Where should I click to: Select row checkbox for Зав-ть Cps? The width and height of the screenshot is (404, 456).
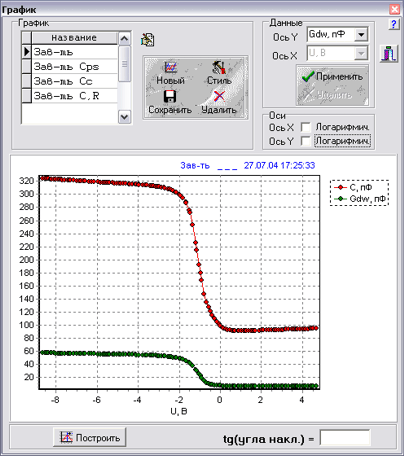click(26, 67)
